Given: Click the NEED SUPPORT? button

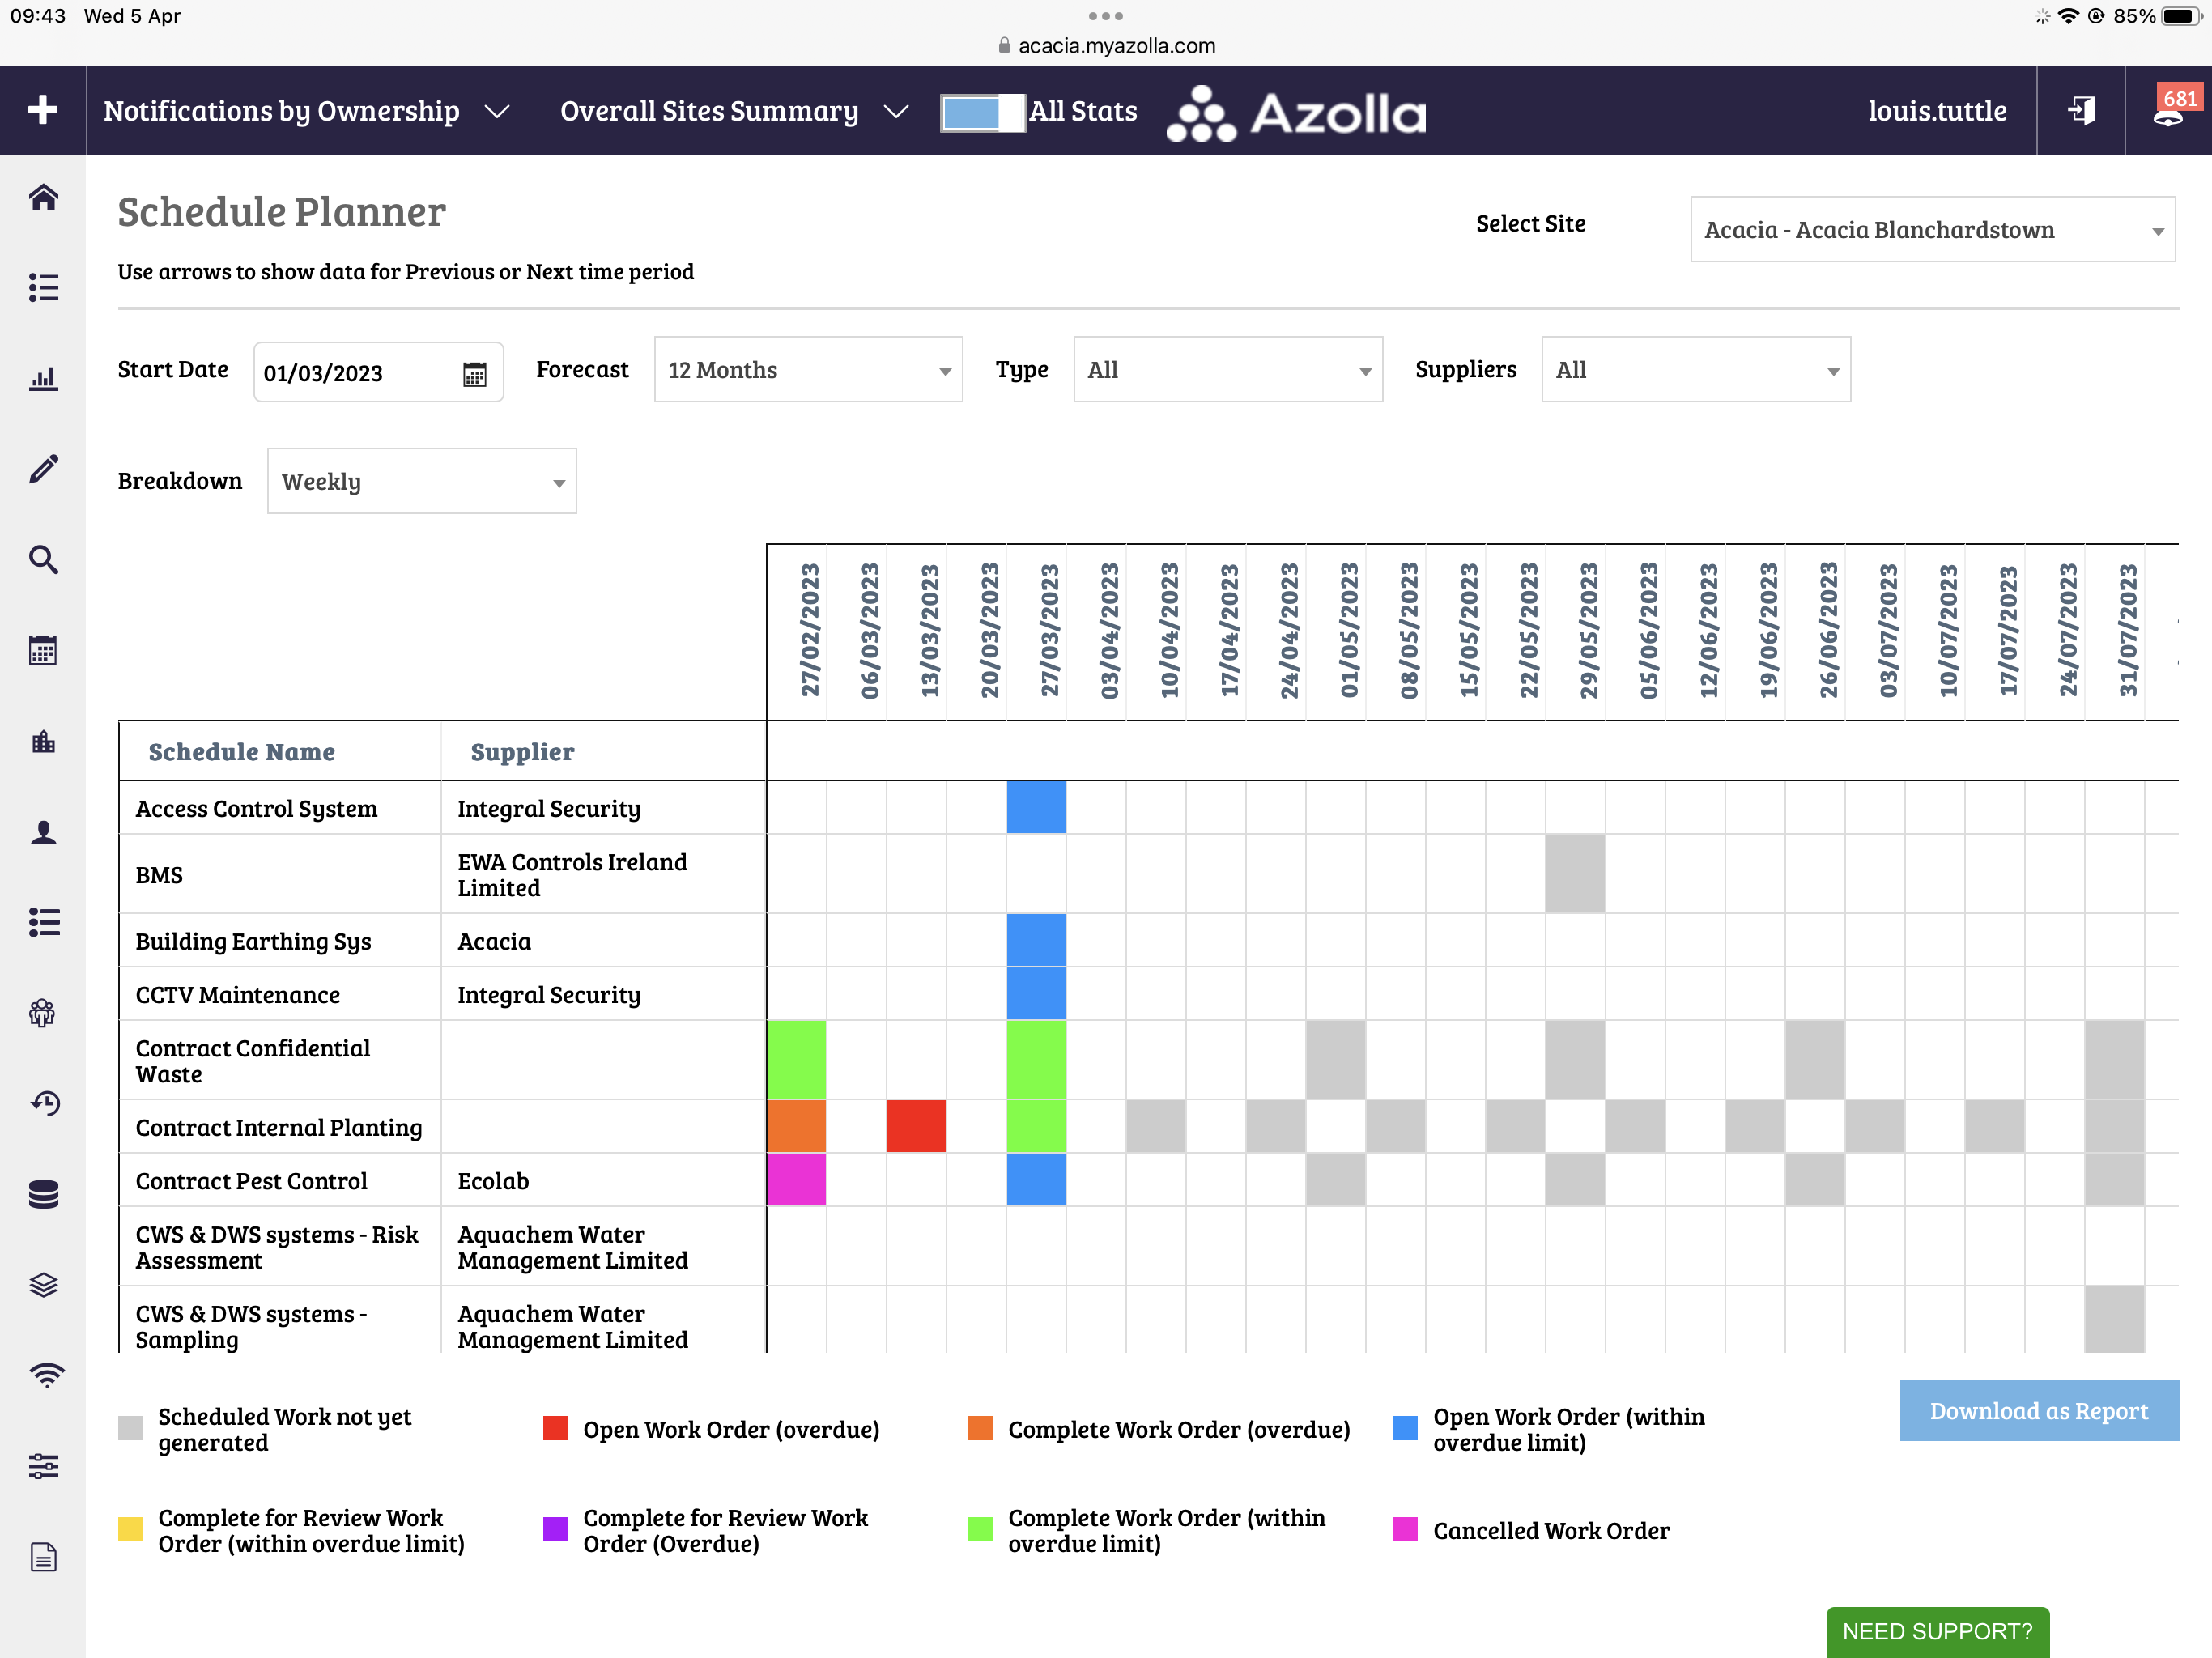Looking at the screenshot, I should click(1937, 1631).
